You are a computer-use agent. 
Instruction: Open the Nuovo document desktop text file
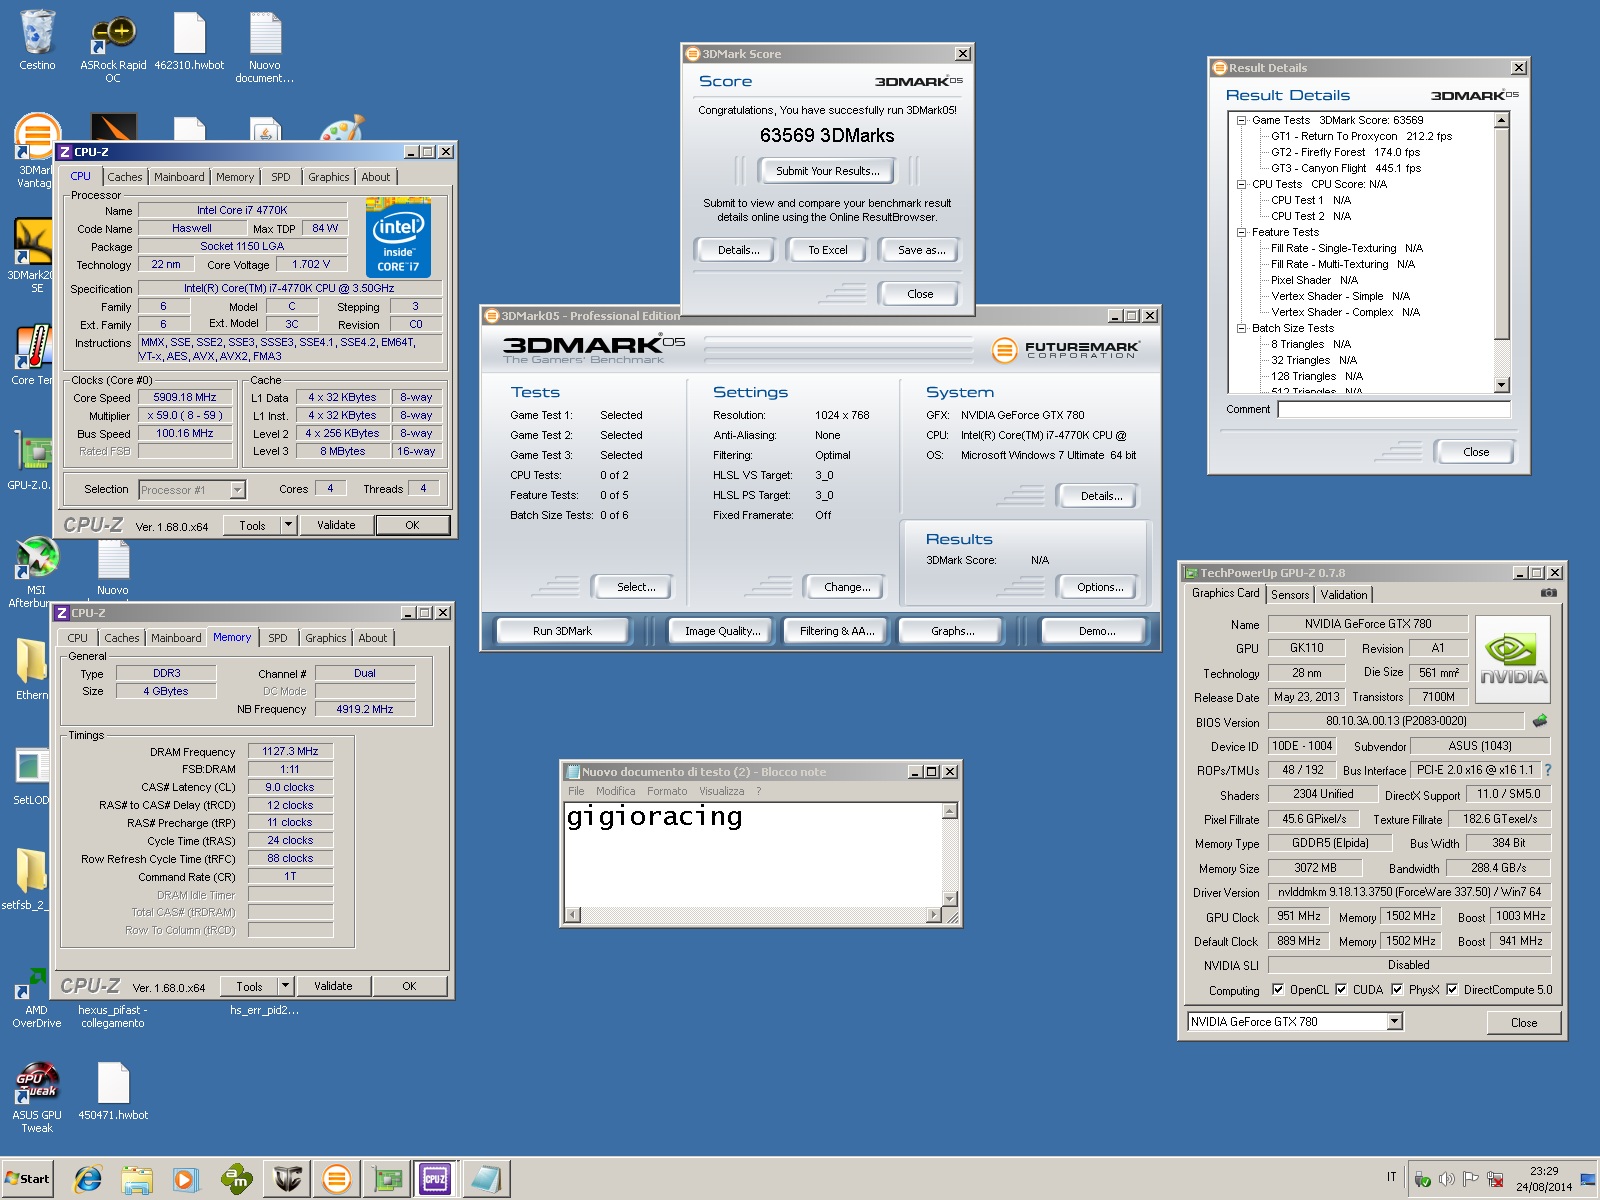(x=265, y=33)
